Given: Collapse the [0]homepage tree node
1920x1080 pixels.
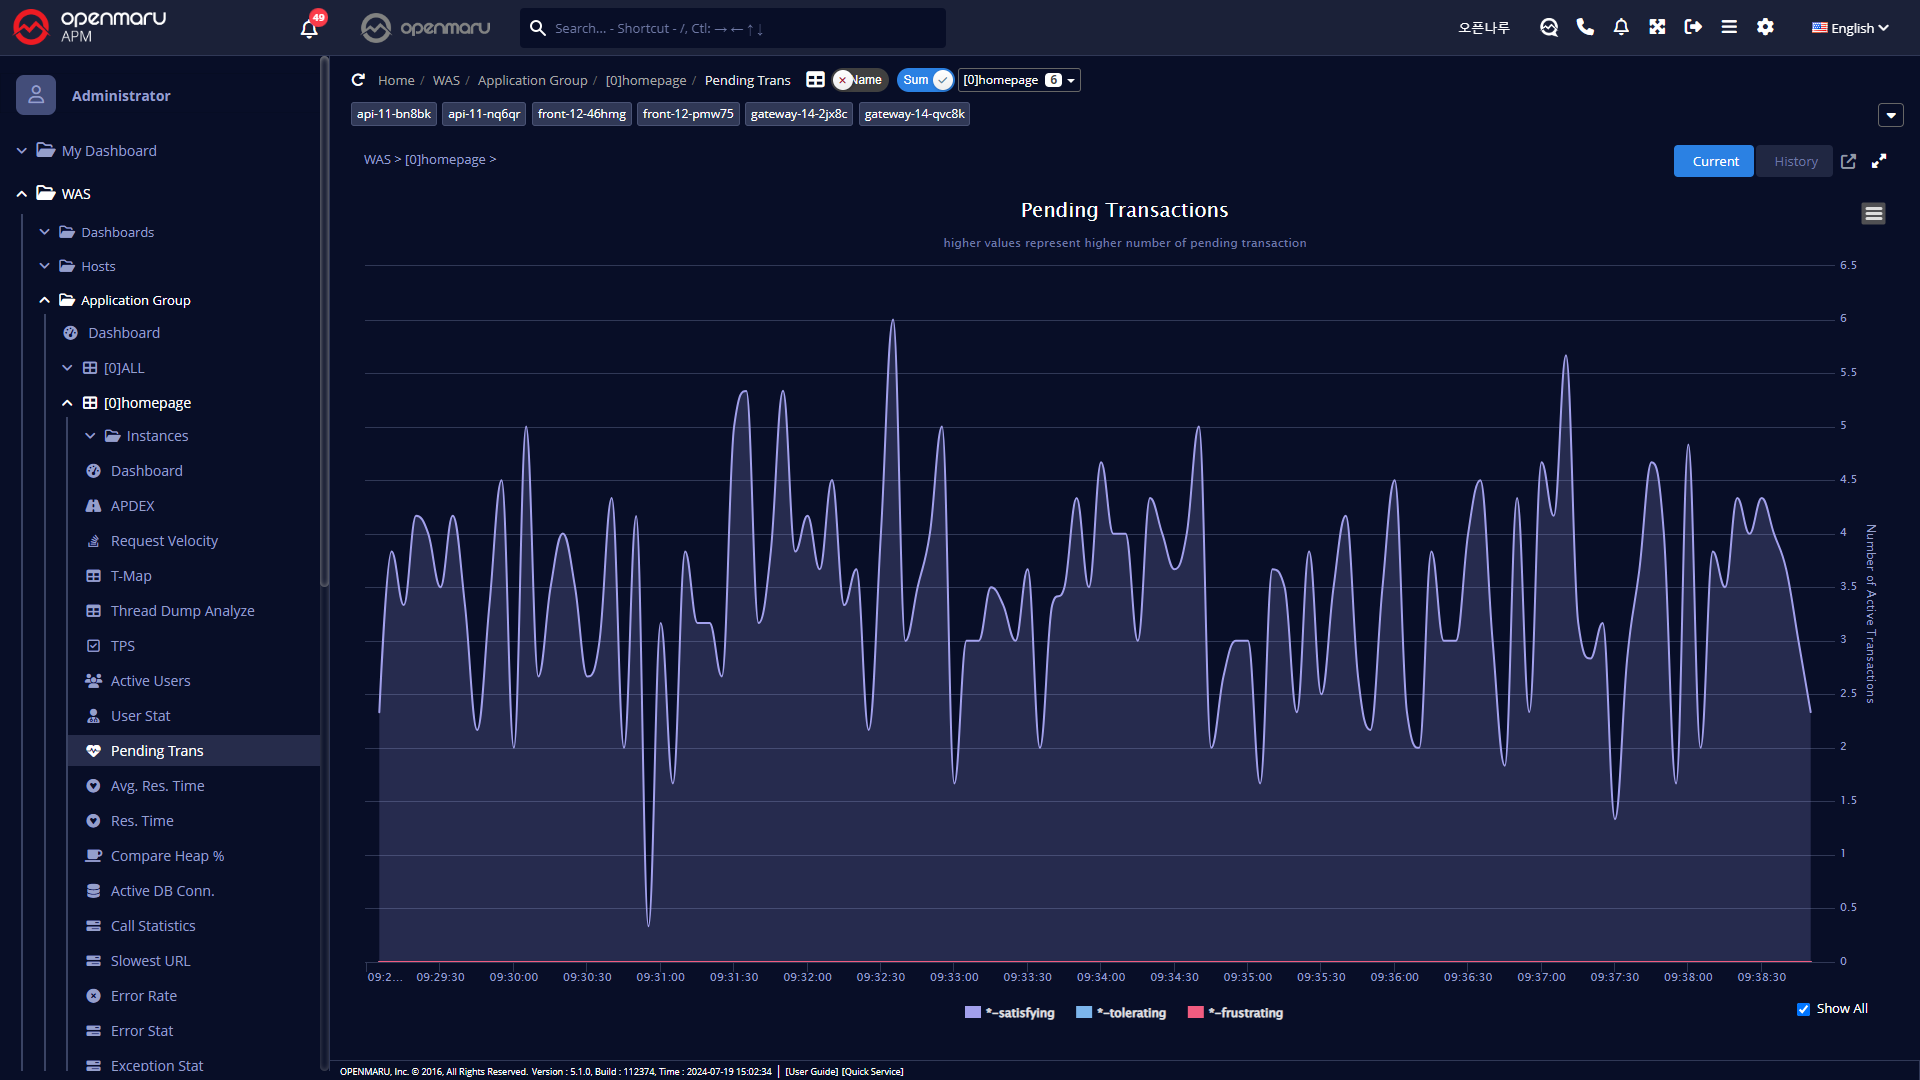Looking at the screenshot, I should point(67,403).
